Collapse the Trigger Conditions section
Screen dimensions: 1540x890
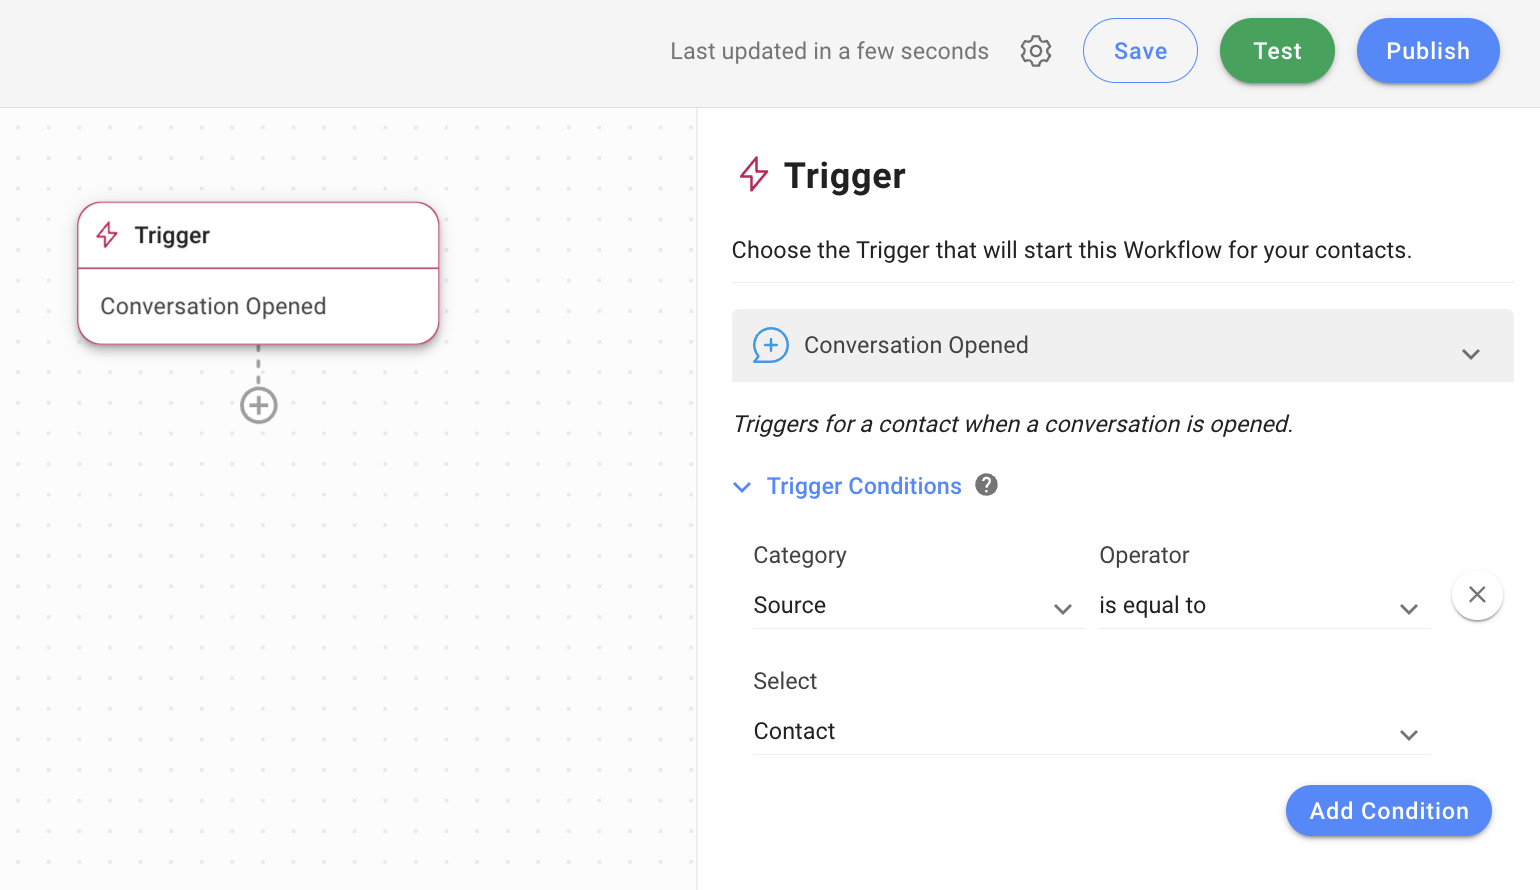[742, 487]
